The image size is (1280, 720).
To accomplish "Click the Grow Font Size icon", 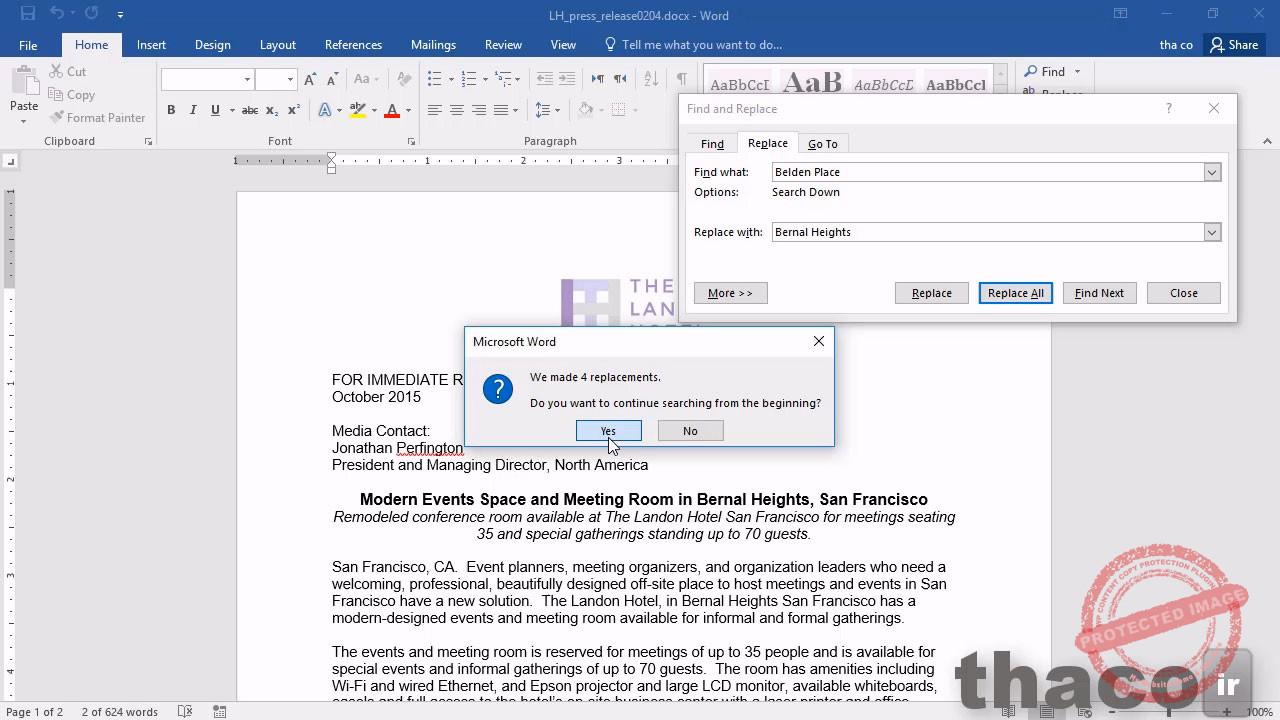I will pos(310,79).
